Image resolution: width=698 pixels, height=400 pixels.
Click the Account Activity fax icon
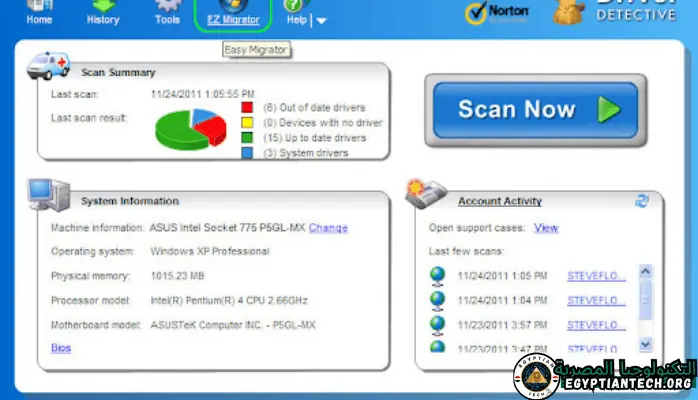point(426,193)
